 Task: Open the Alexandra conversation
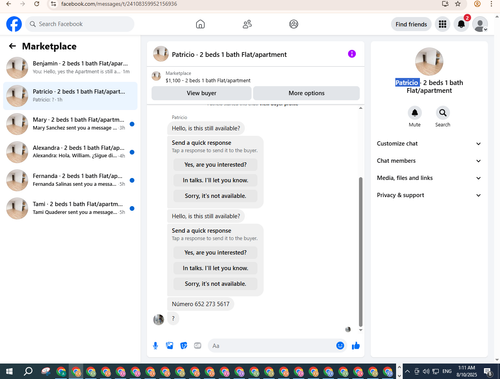point(70,152)
